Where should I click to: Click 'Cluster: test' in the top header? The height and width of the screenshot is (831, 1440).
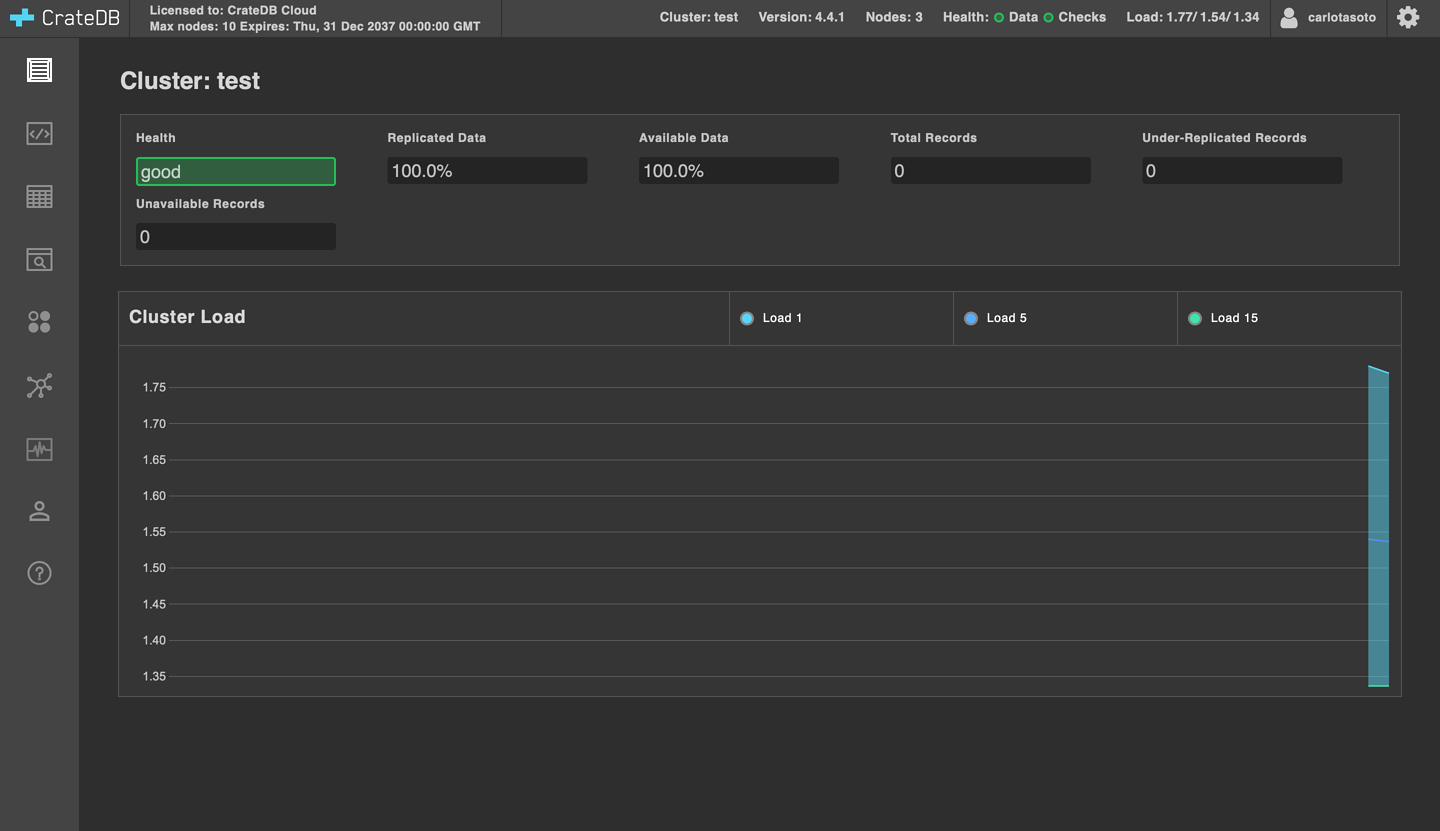(x=699, y=17)
